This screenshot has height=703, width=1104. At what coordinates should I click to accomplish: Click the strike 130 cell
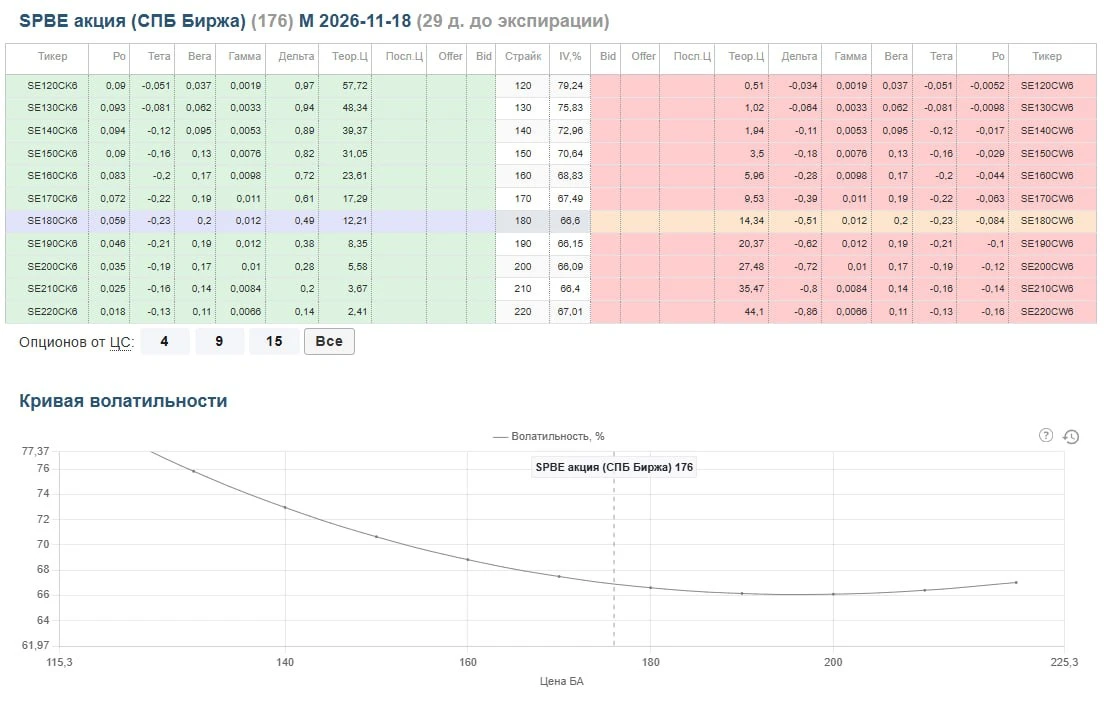pyautogui.click(x=522, y=108)
